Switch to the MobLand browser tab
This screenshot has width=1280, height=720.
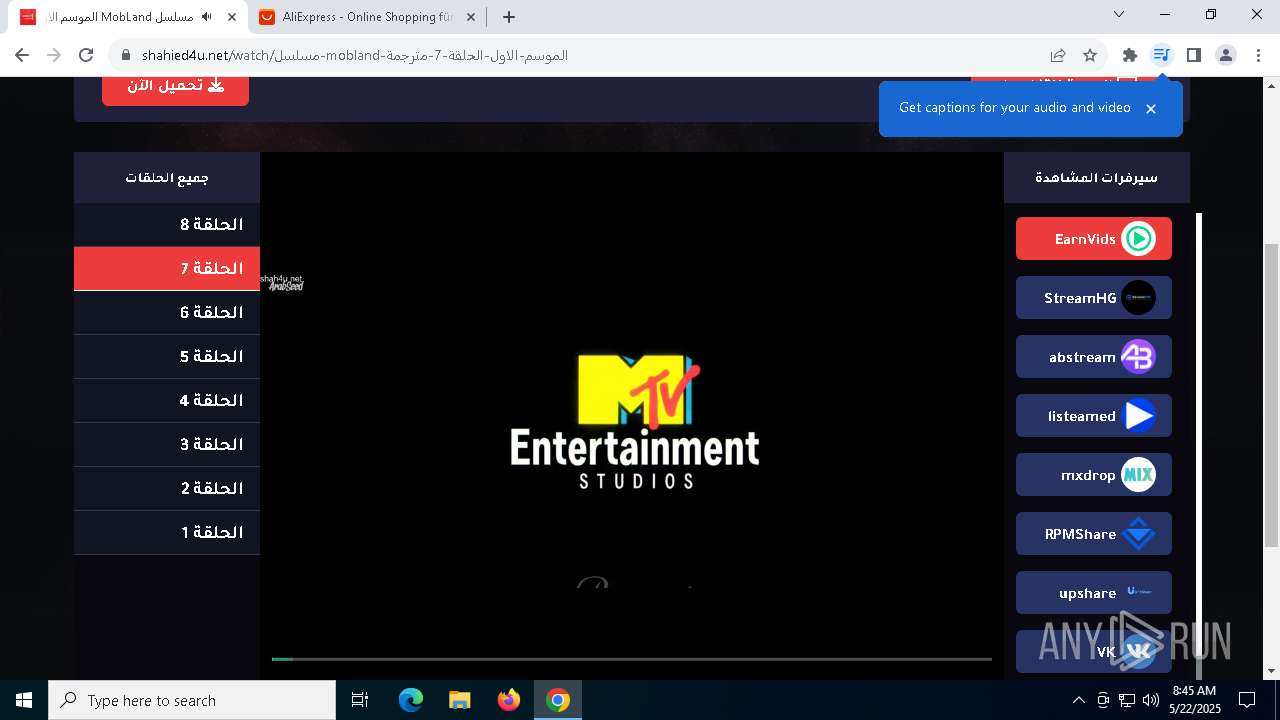tap(126, 17)
